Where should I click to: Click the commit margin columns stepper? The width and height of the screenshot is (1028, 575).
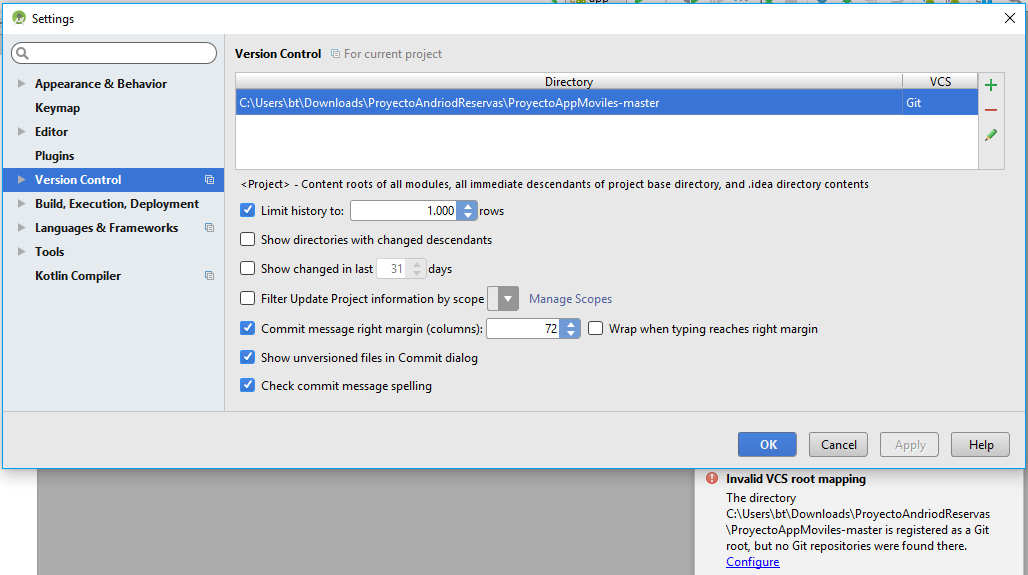point(570,328)
